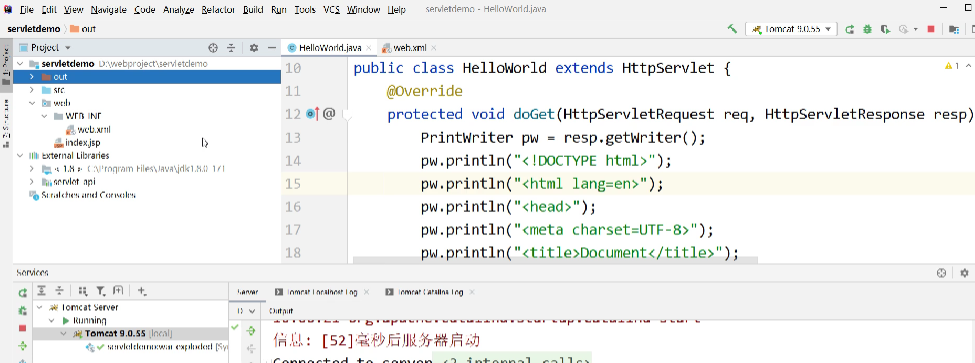
Task: Open the Window menu
Action: click(364, 9)
